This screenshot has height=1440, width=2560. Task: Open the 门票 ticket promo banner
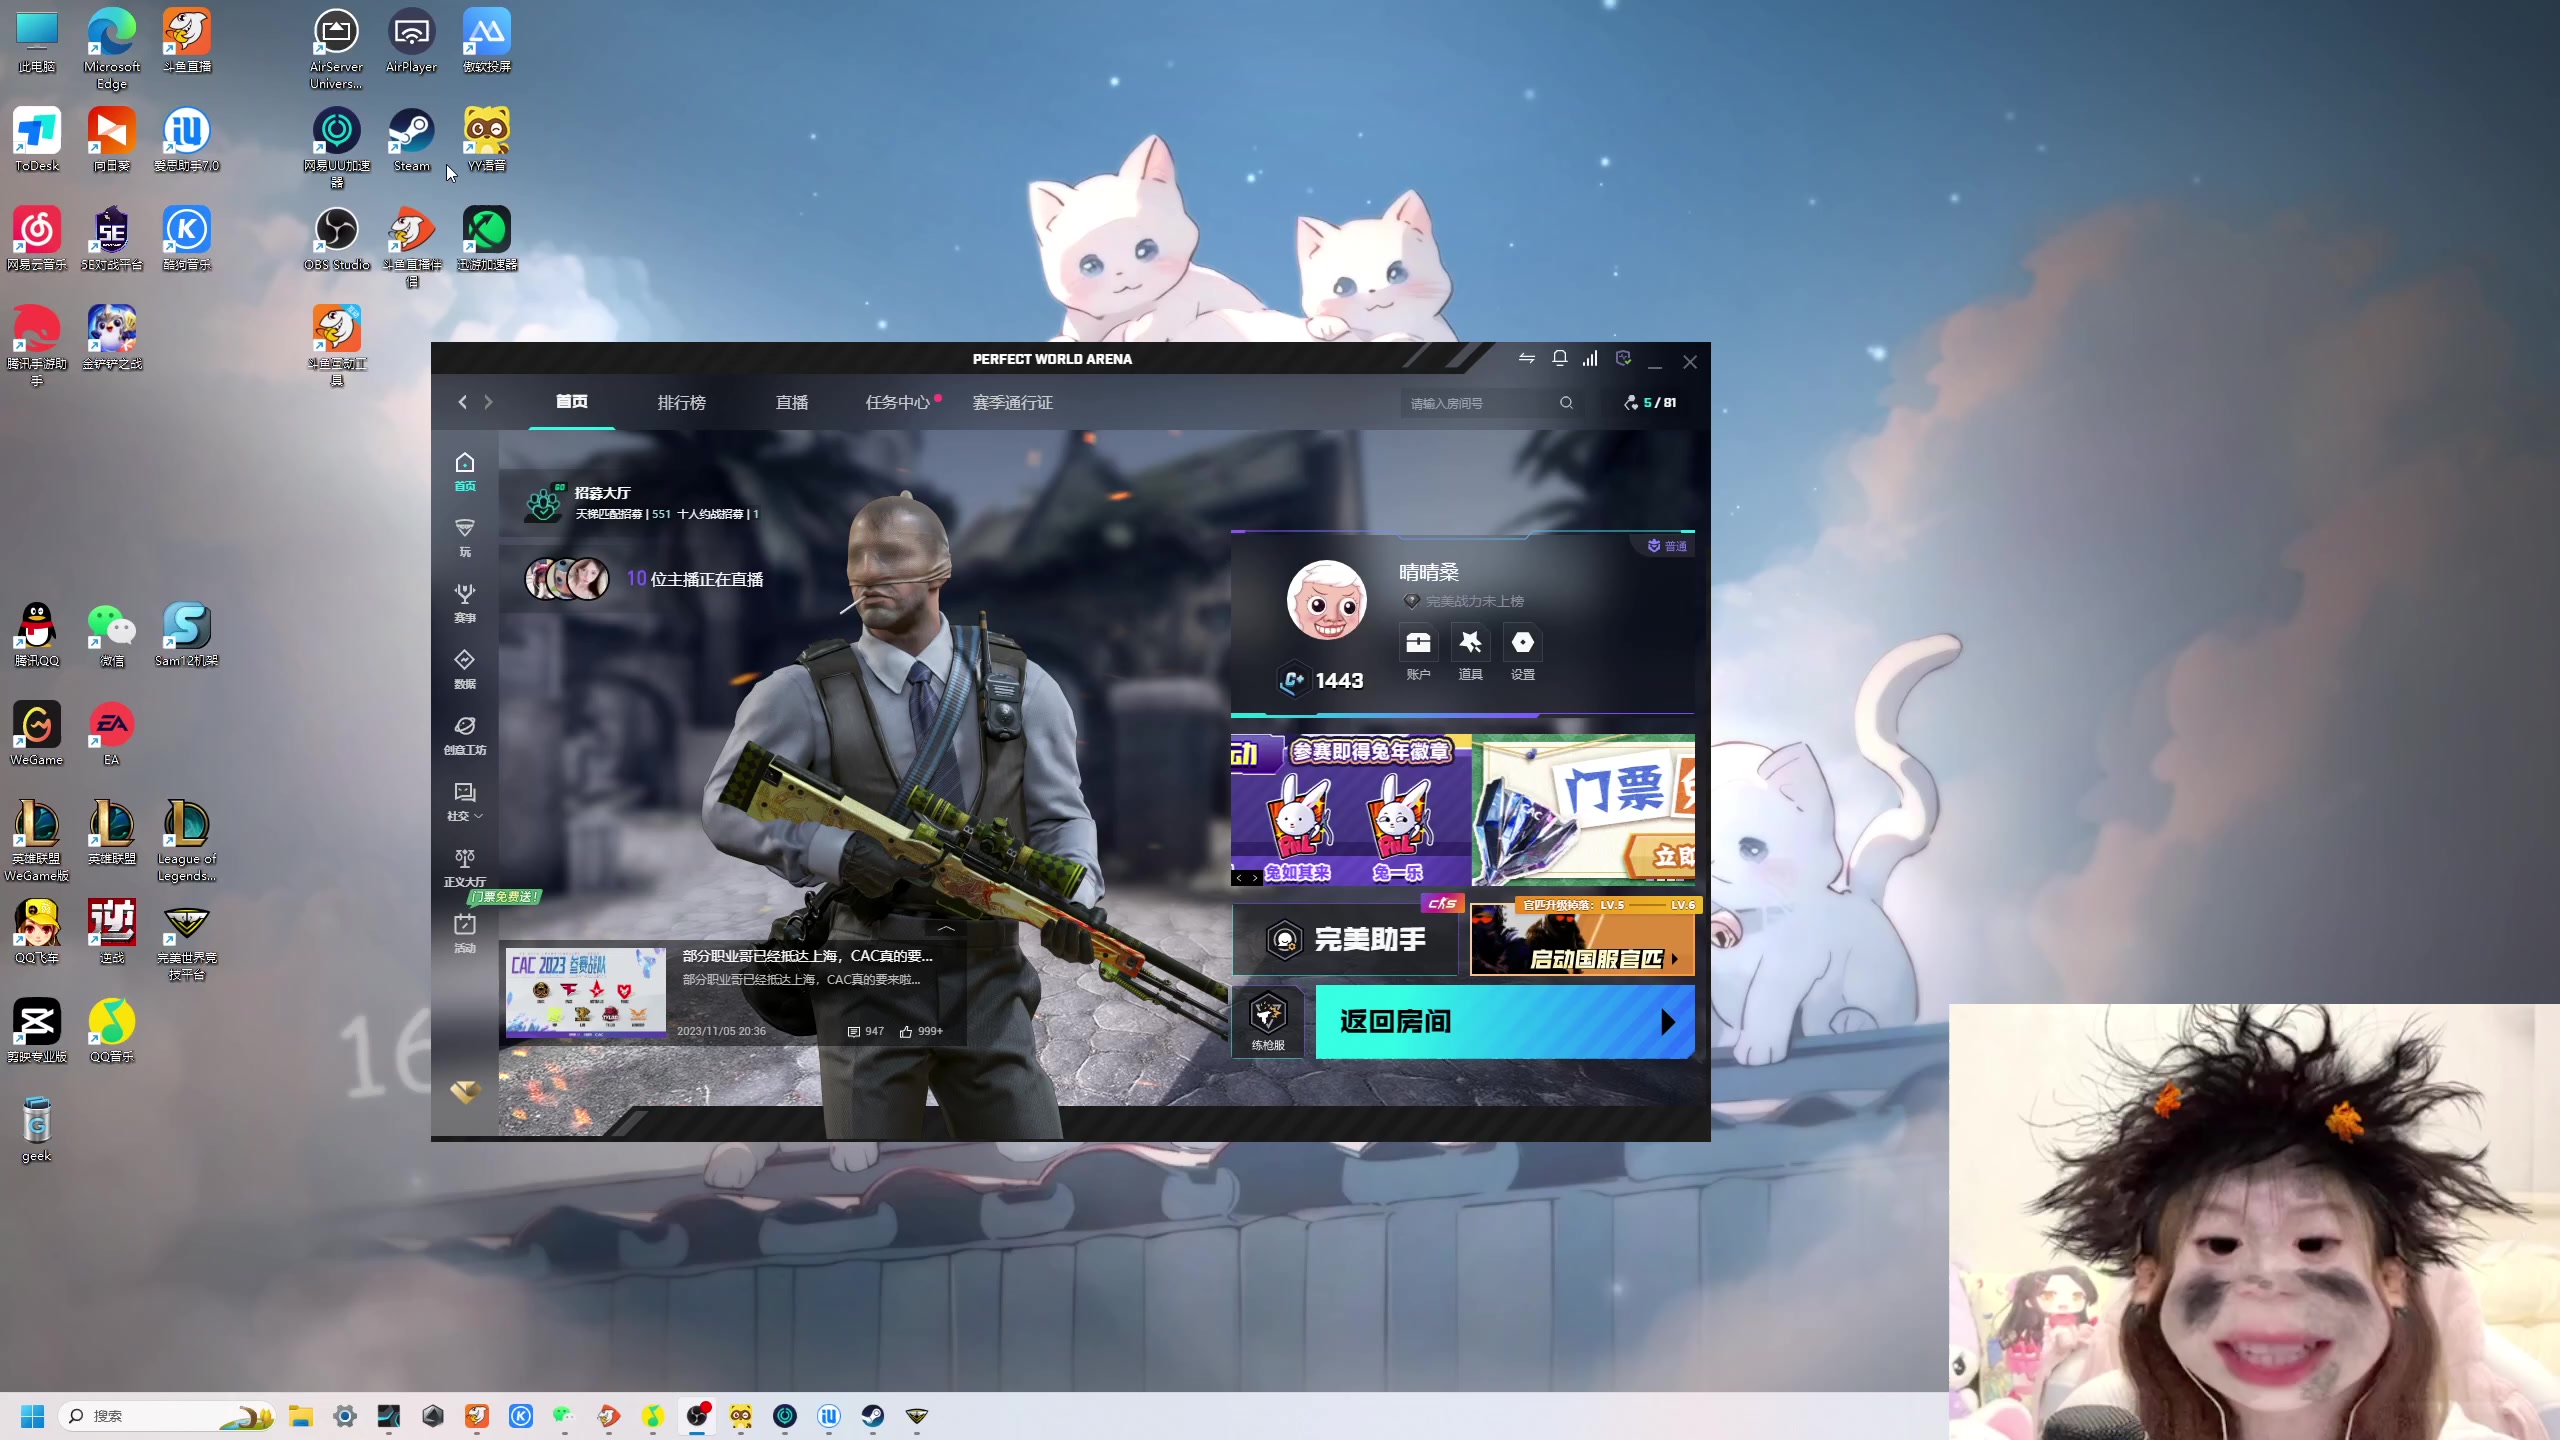1584,810
